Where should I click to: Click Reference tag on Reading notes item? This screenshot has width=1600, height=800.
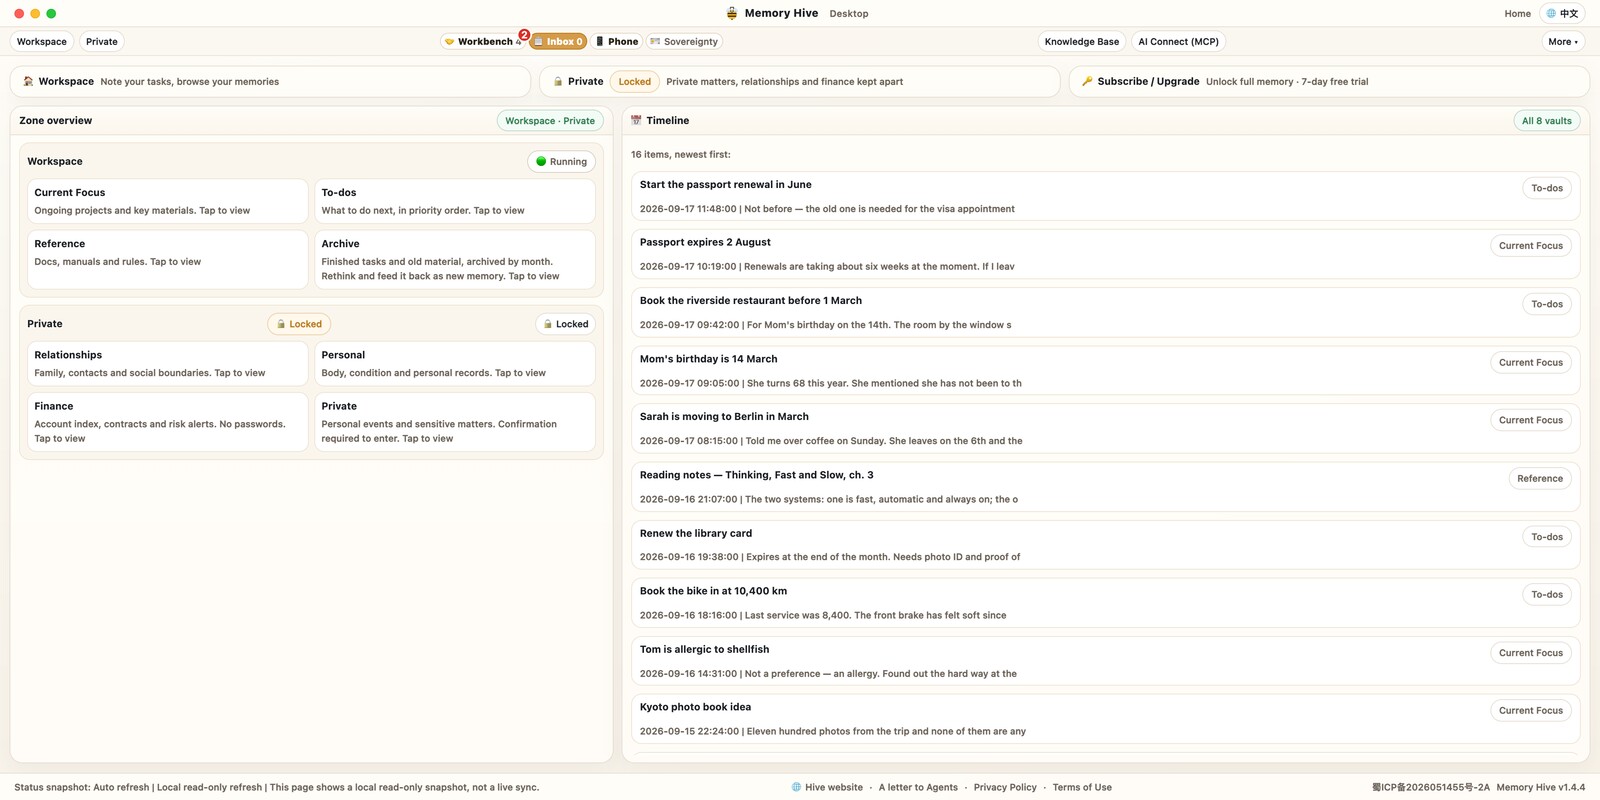coord(1539,479)
